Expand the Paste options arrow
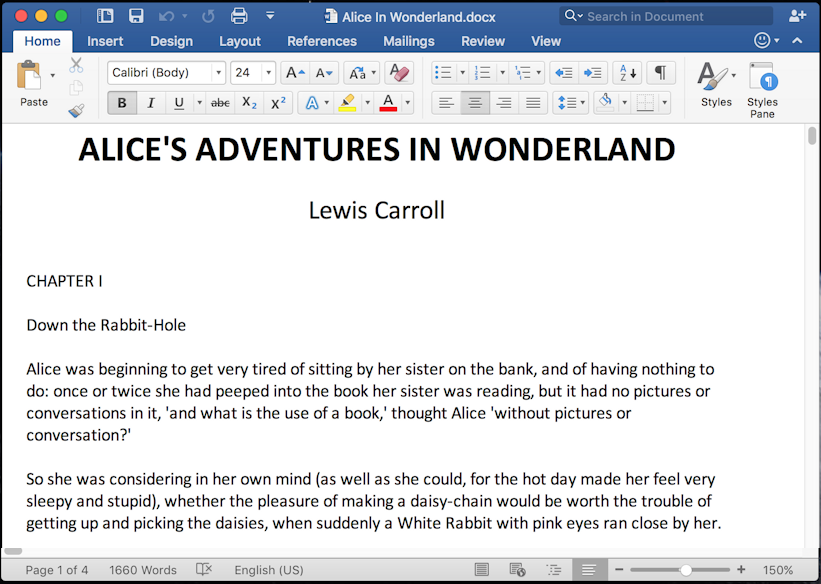 [x=52, y=75]
